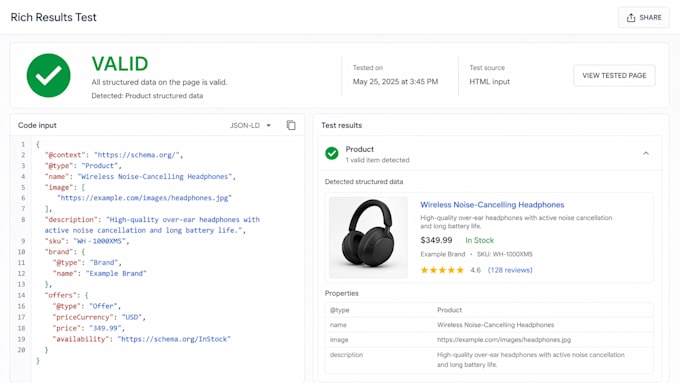Click the Detected structured data heading

[x=364, y=182]
